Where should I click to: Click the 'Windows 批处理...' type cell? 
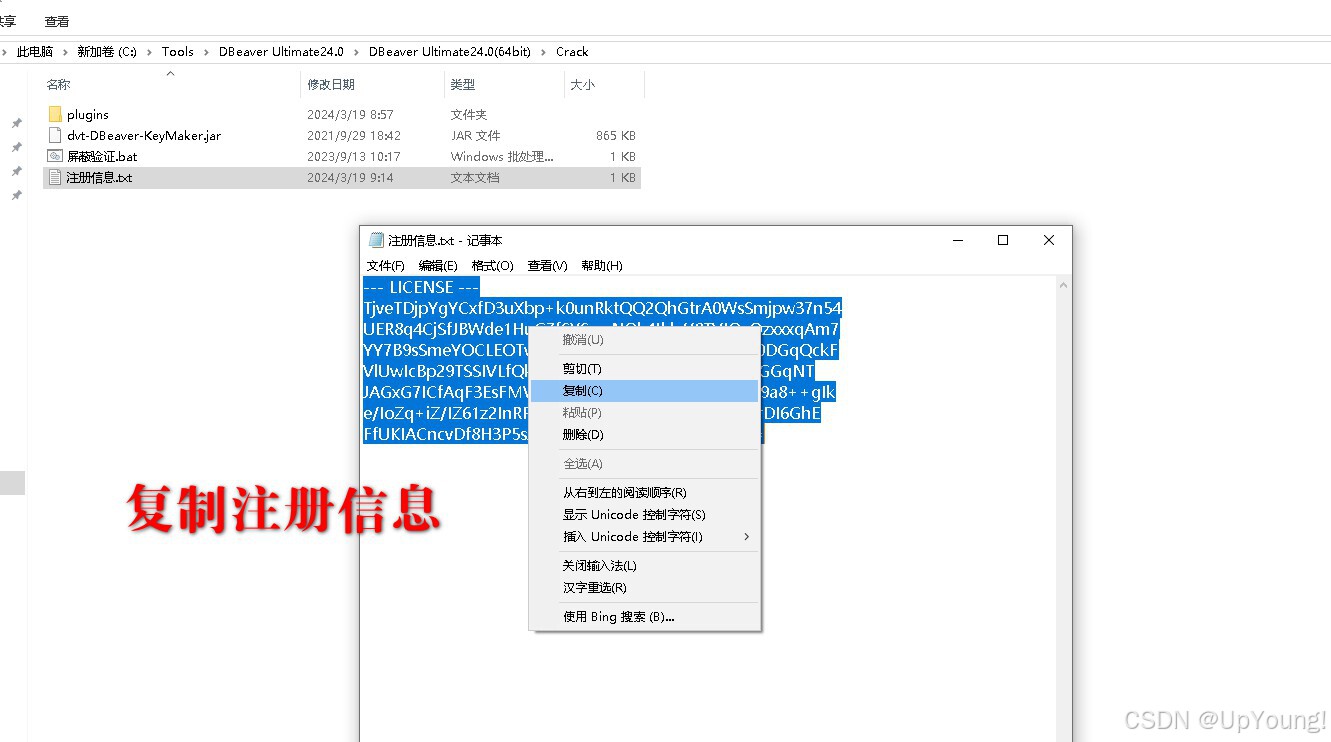tap(502, 157)
